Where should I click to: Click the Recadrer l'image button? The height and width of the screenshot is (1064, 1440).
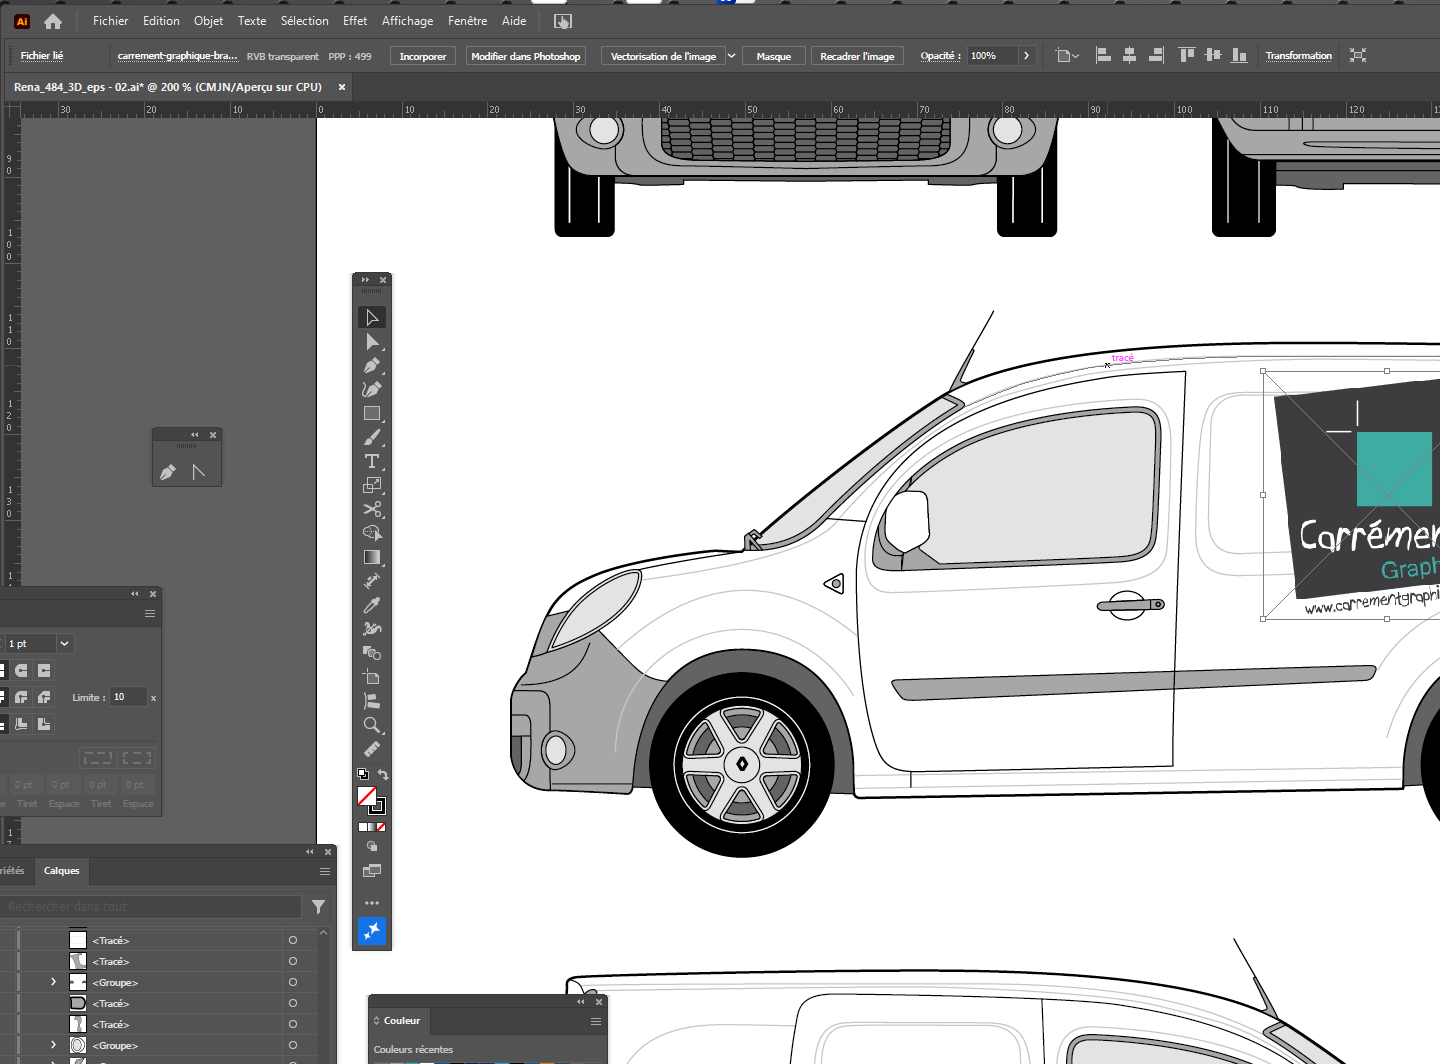856,56
